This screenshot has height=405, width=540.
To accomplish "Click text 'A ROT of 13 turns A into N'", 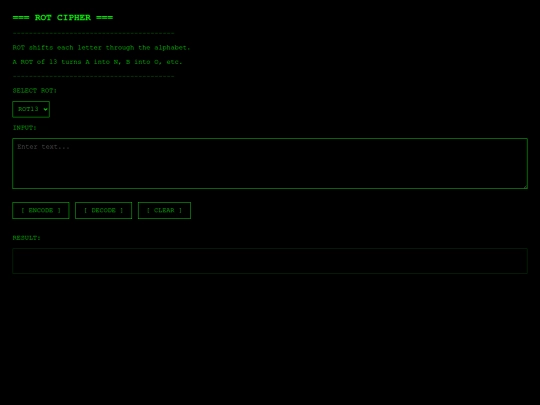I will click(65, 62).
